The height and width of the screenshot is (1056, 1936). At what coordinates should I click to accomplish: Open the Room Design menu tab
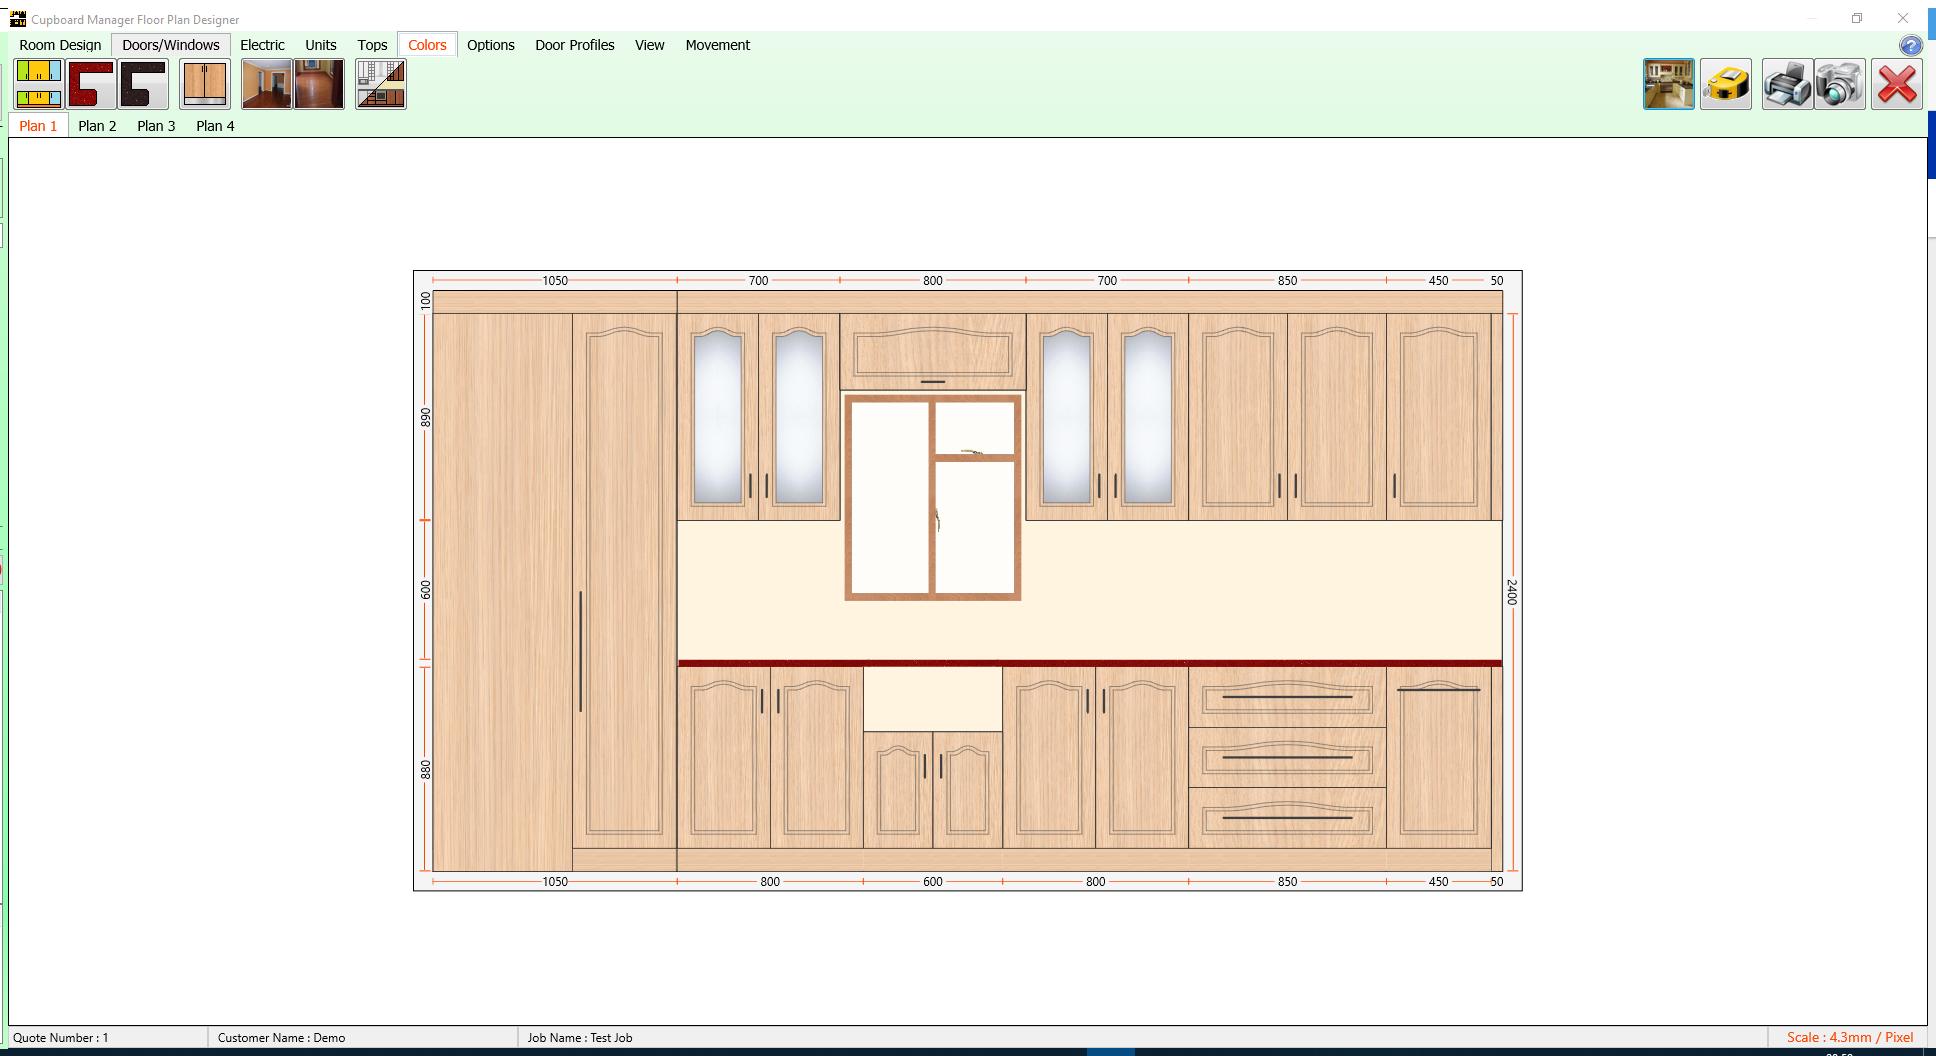tap(60, 45)
